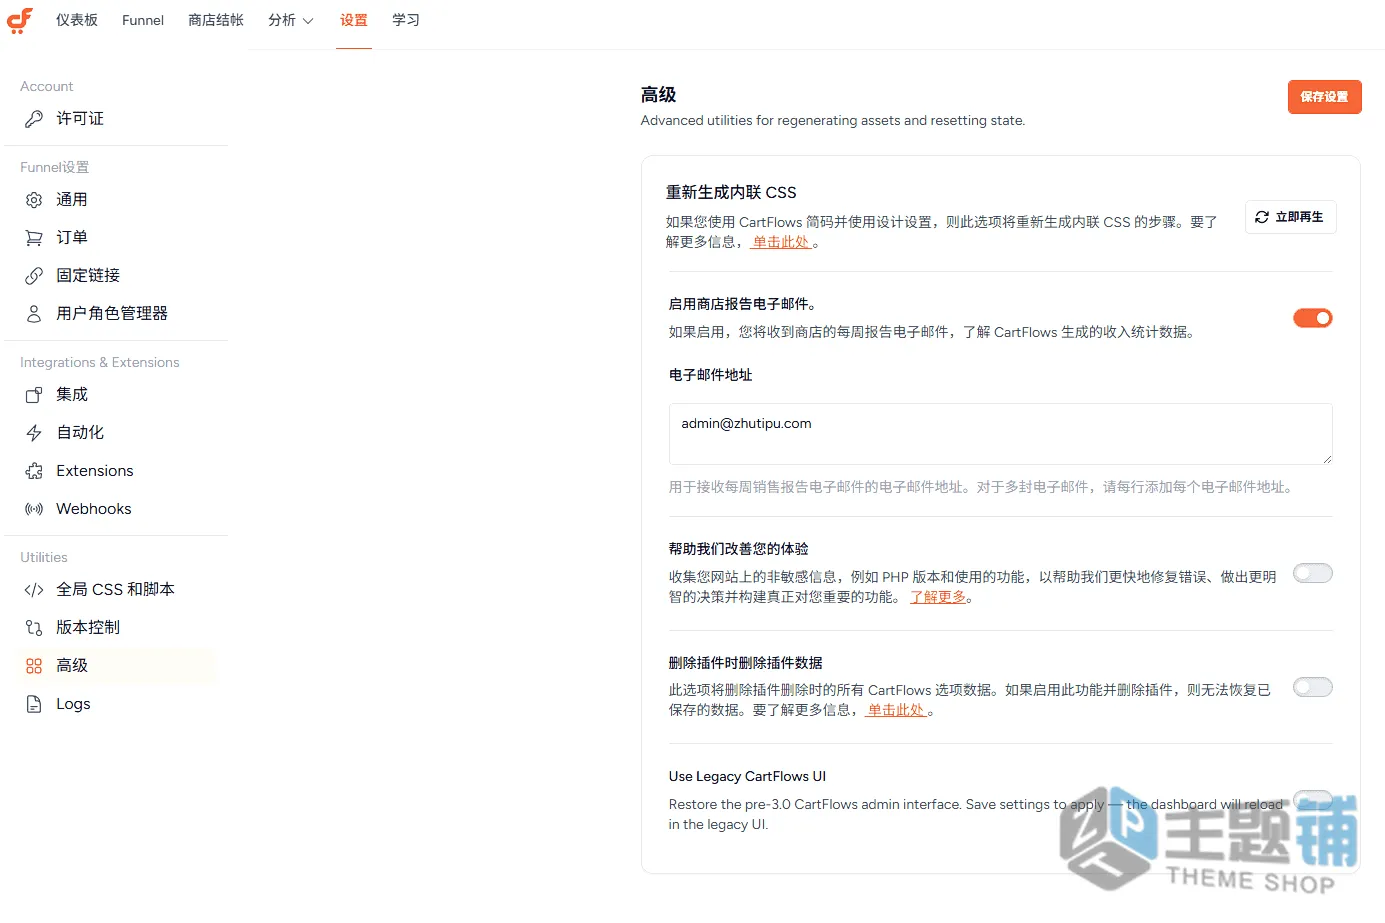The image size is (1385, 923).
Task: Click the 电子邮件地址 label
Action: click(x=710, y=375)
